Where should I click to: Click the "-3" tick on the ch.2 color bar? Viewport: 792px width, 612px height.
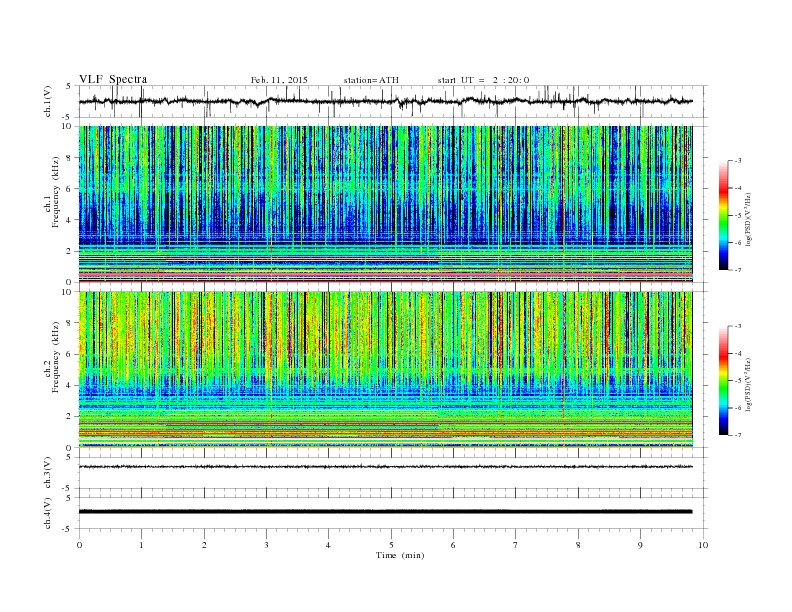738,326
